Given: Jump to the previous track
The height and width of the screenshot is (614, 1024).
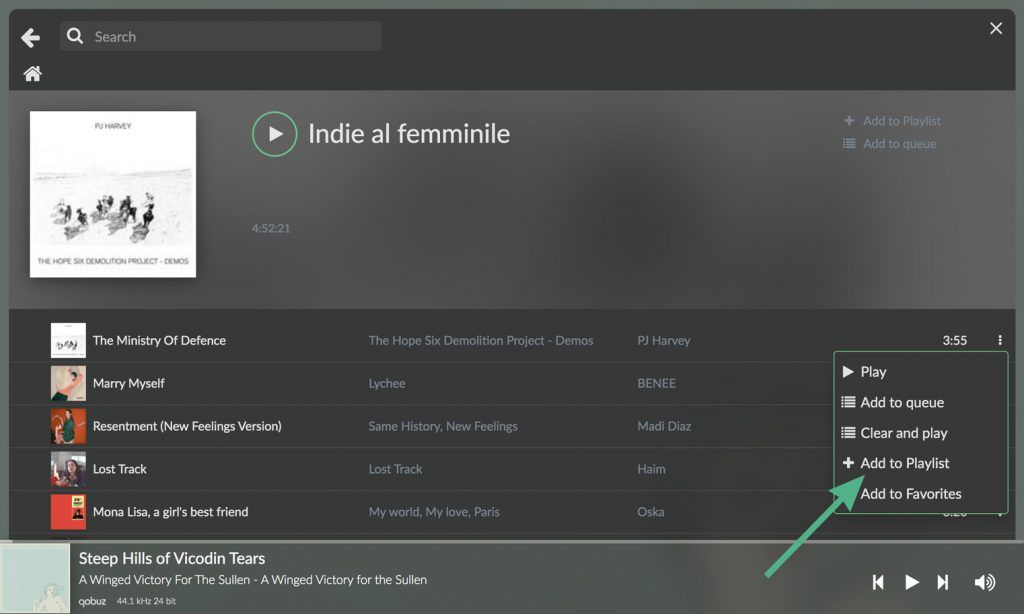Looking at the screenshot, I should coord(878,581).
